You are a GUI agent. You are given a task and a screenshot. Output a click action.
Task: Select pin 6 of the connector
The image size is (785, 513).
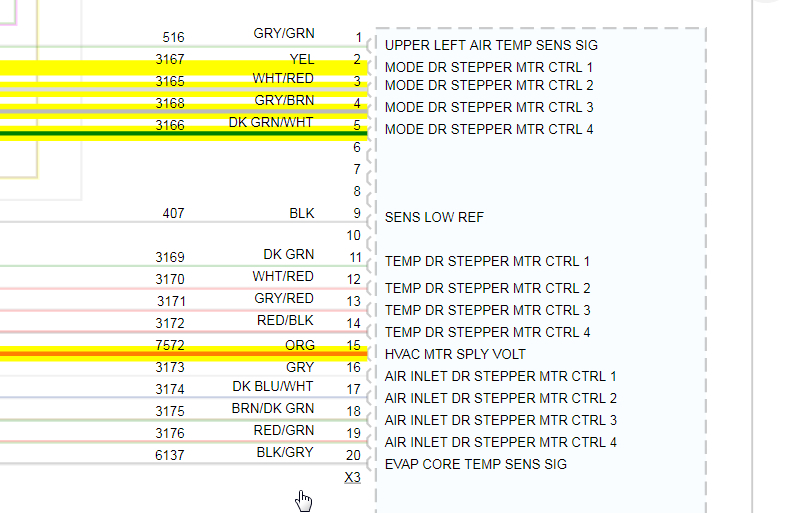click(x=356, y=148)
